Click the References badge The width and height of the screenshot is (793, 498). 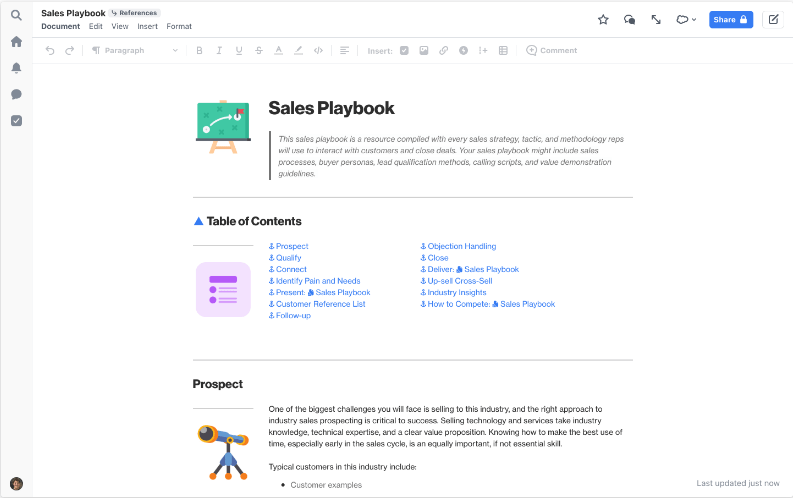click(x=135, y=13)
